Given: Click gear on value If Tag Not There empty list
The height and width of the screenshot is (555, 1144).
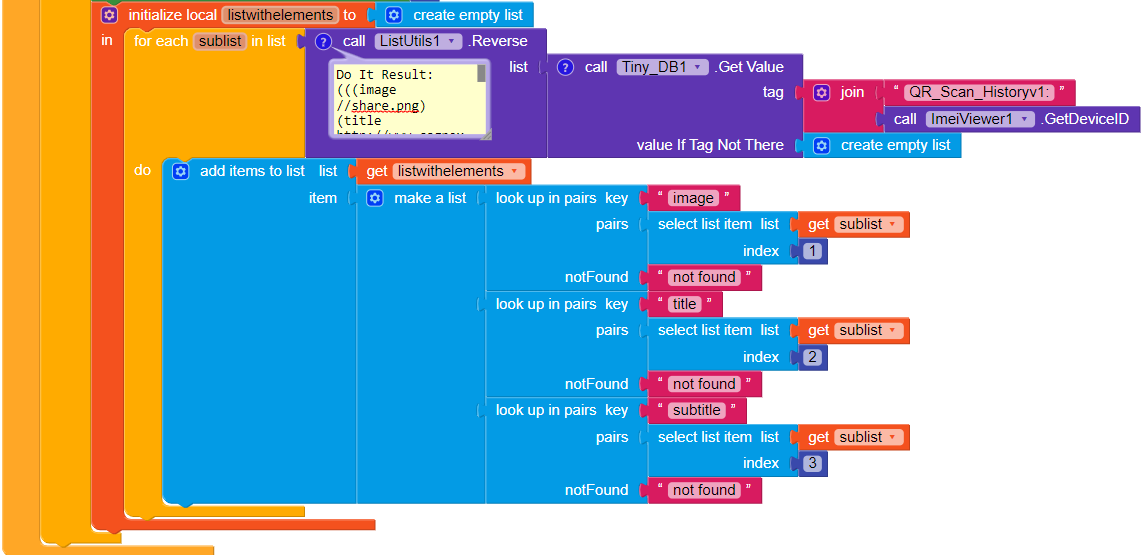Looking at the screenshot, I should [x=822, y=145].
